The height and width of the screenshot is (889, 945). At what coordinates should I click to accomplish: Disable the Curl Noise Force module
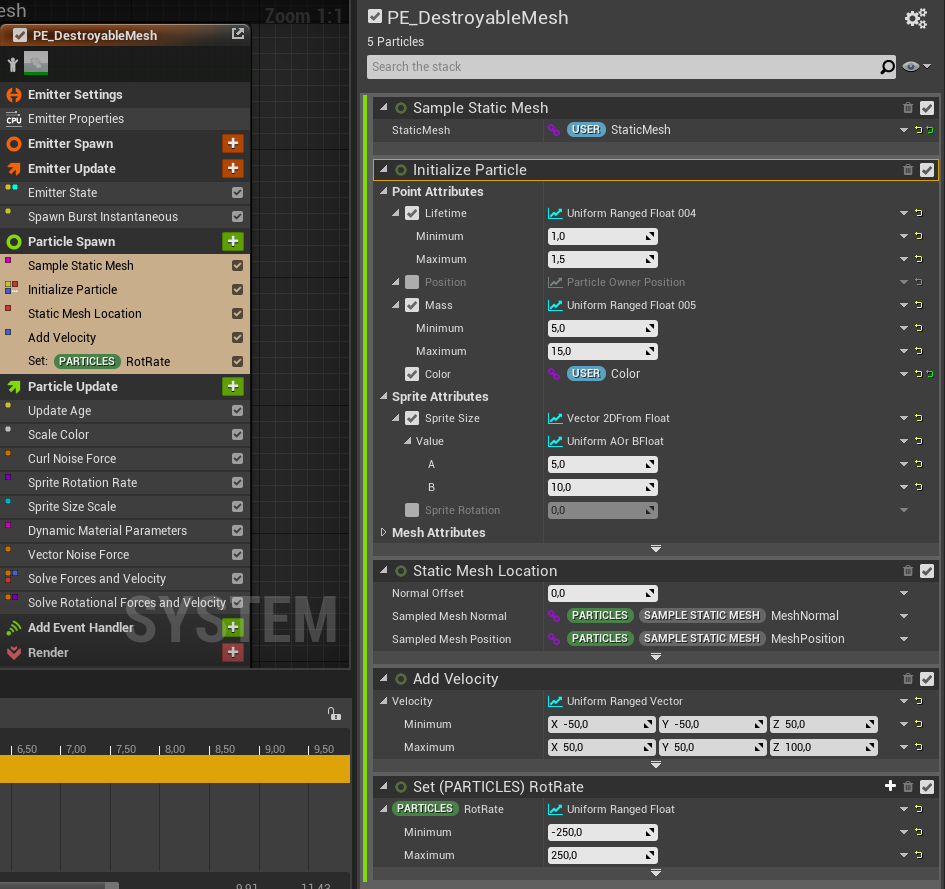tap(237, 459)
